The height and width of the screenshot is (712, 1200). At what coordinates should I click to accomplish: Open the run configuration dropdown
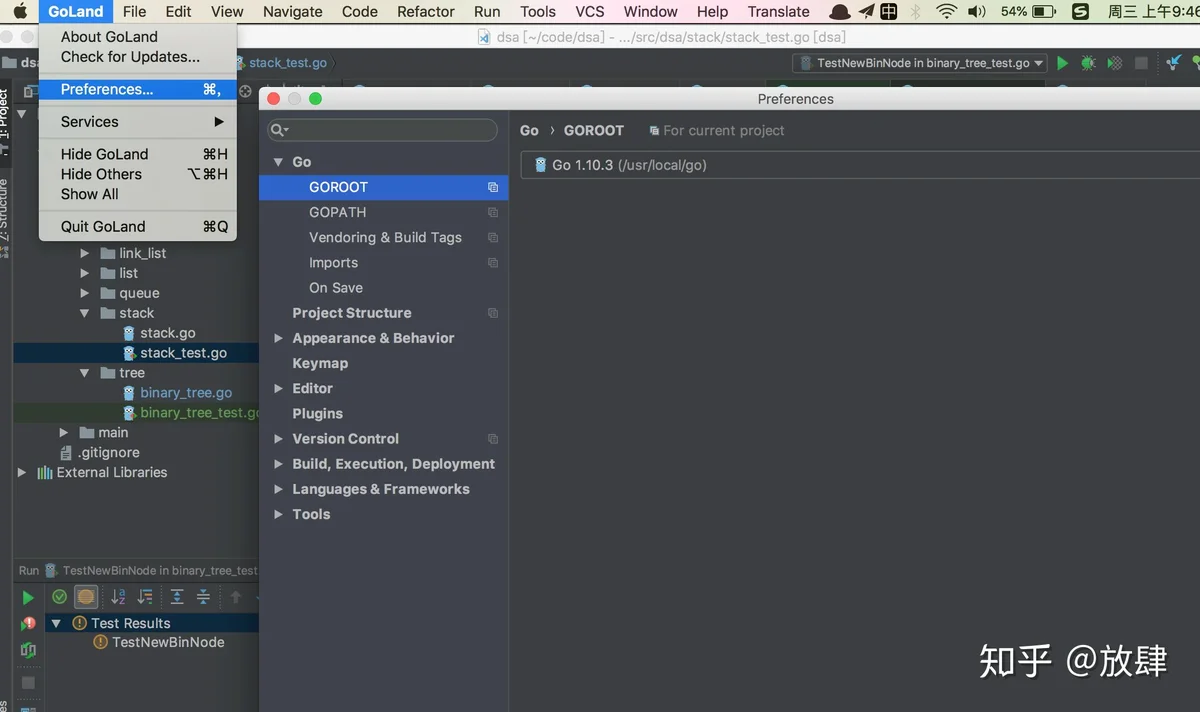click(920, 63)
